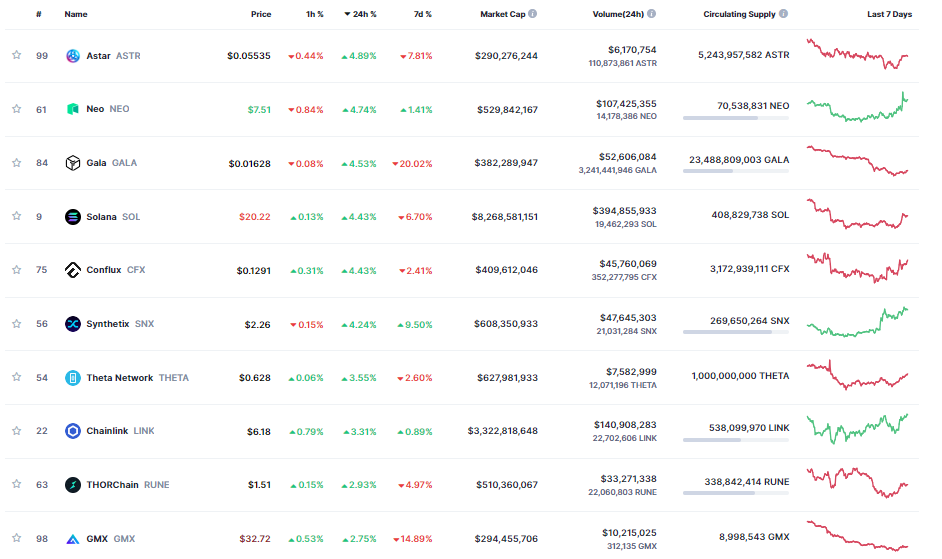
Task: Click Solana market cap $8,268,581,151
Action: [505, 216]
